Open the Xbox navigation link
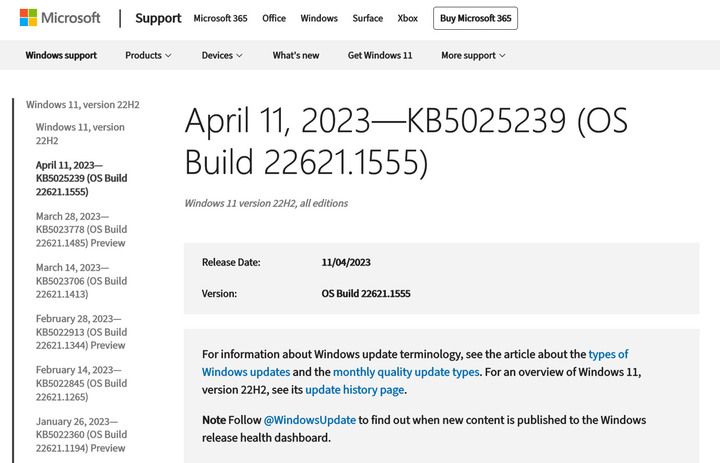 click(x=408, y=18)
